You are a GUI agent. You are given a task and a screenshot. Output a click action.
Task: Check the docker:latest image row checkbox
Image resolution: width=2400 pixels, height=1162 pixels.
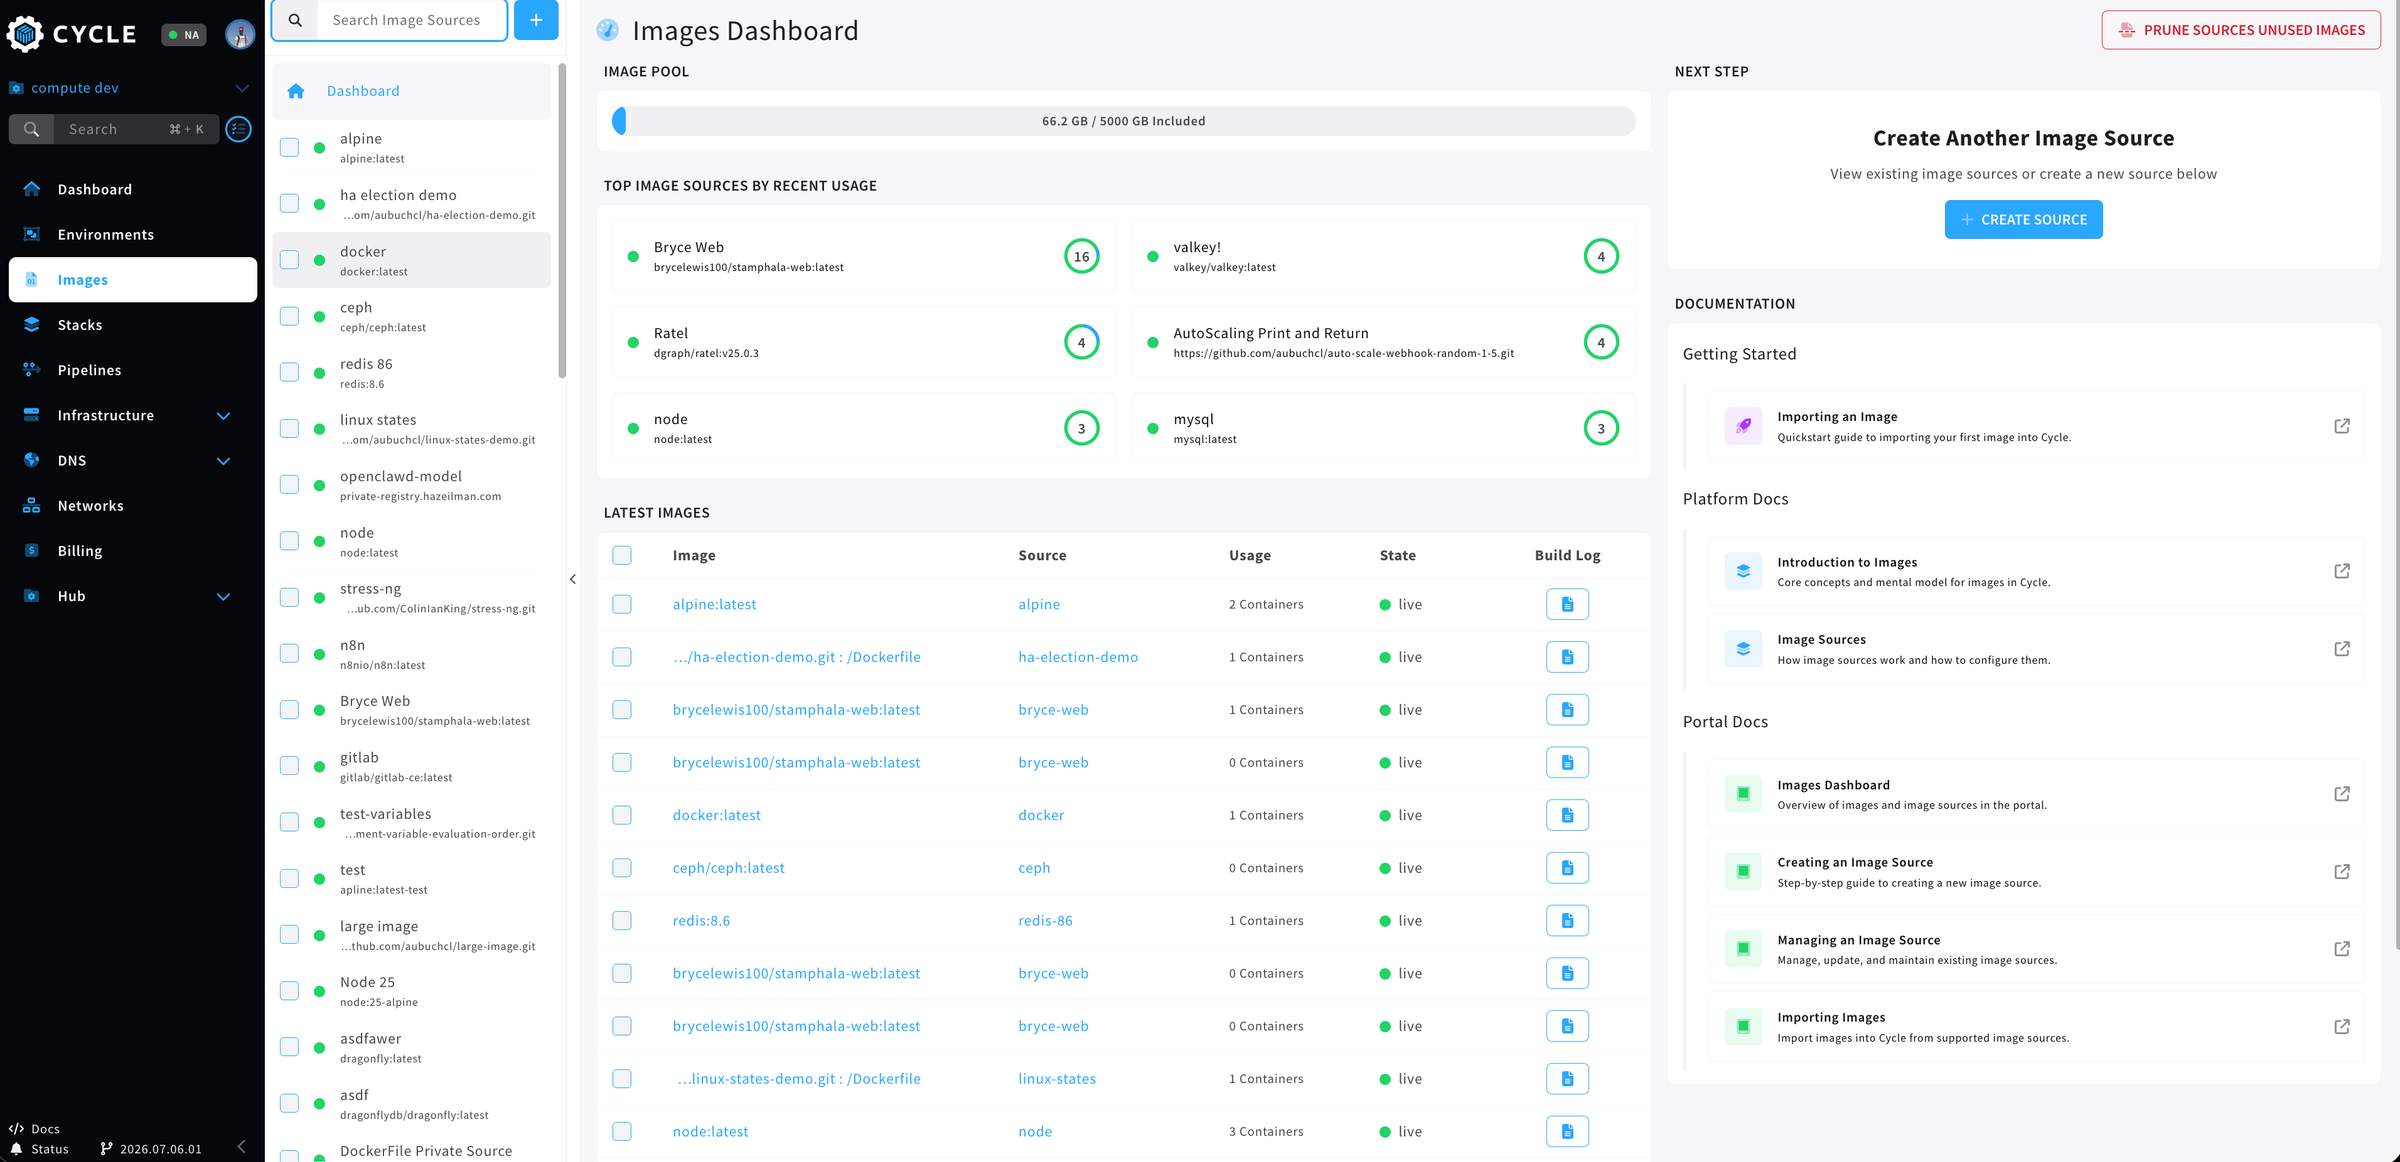point(622,815)
